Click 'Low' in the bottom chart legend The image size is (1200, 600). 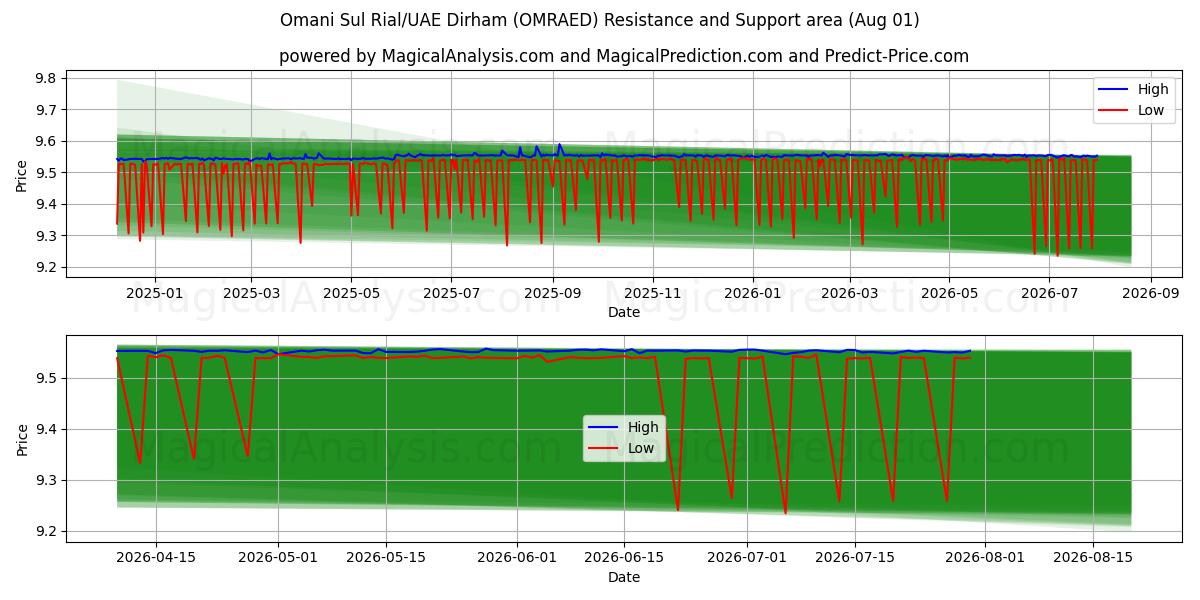pos(641,448)
